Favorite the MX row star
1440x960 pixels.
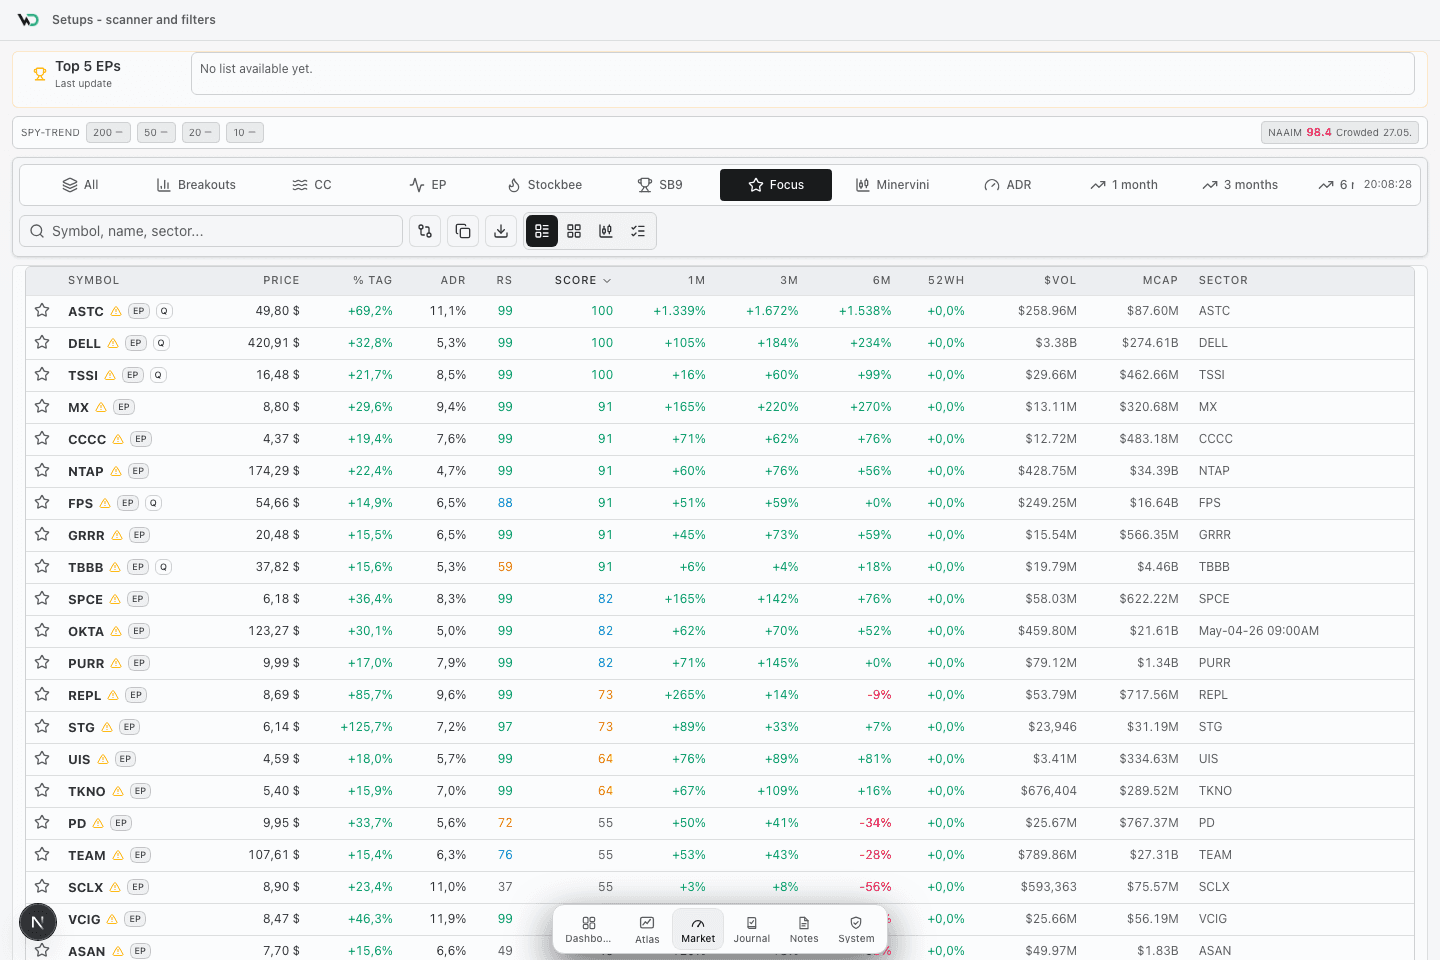(42, 407)
